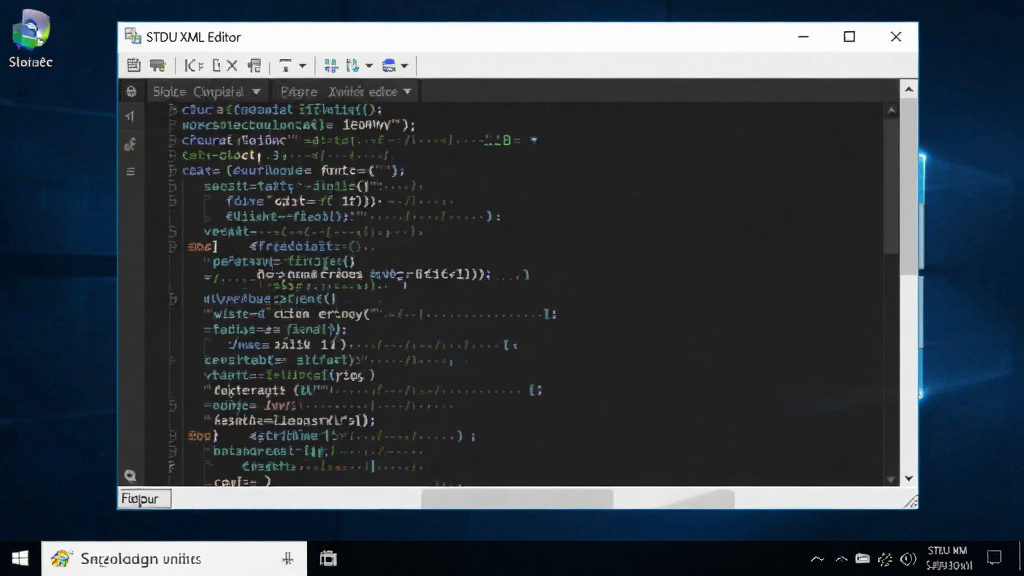Open the dropdown arrow next to the sort icon
The width and height of the screenshot is (1024, 576).
coord(369,66)
